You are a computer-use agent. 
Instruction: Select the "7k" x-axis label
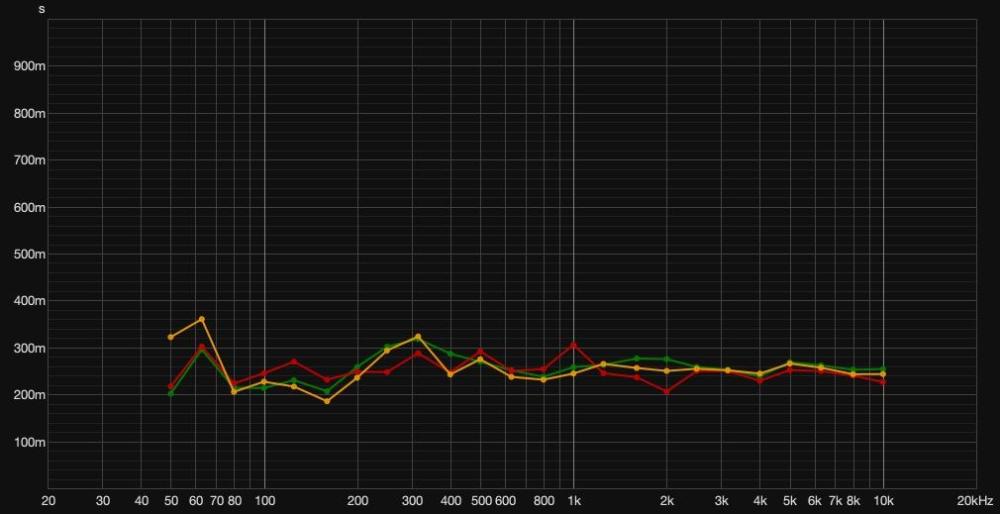pos(835,500)
